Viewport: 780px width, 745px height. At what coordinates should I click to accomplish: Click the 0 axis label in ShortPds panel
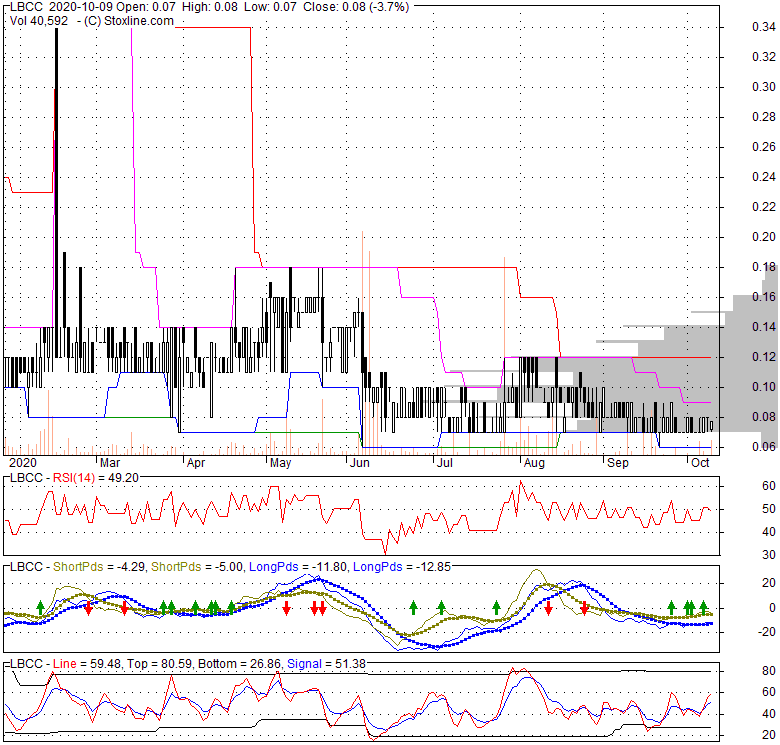pyautogui.click(x=773, y=608)
